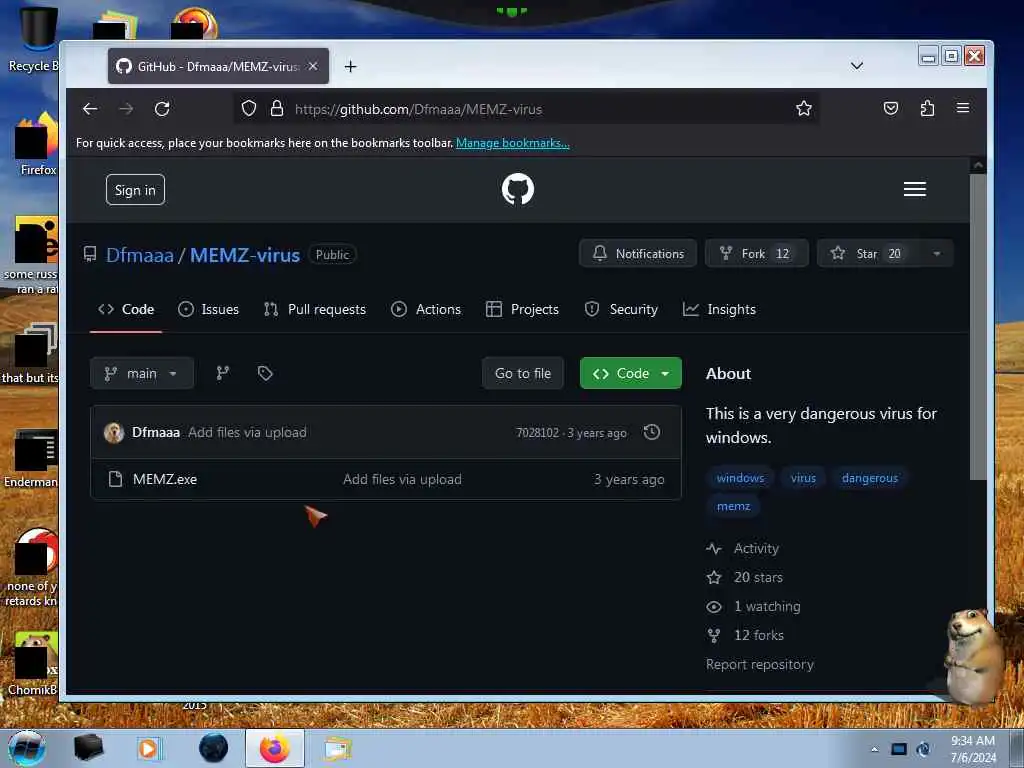Show hidden system tray icons
This screenshot has width=1024, height=768.
[874, 749]
